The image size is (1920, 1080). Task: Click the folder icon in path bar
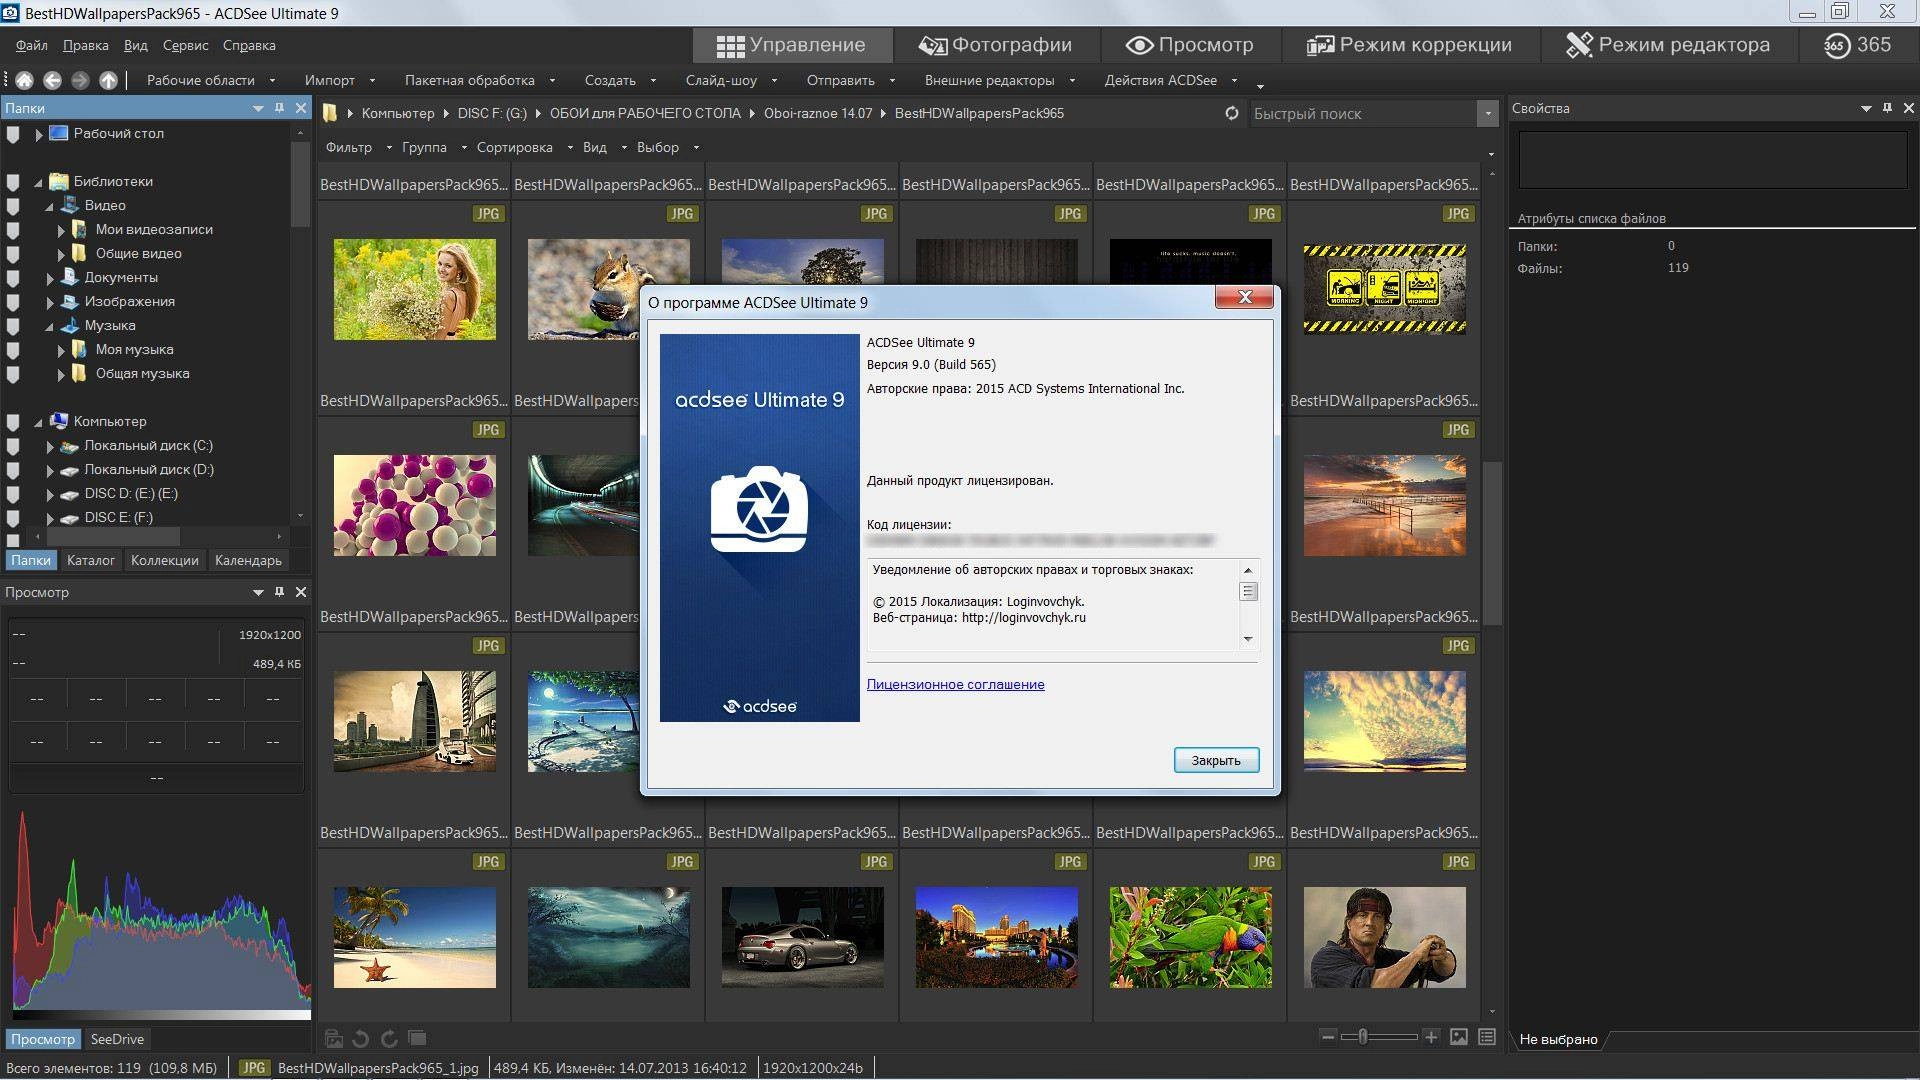coord(329,113)
